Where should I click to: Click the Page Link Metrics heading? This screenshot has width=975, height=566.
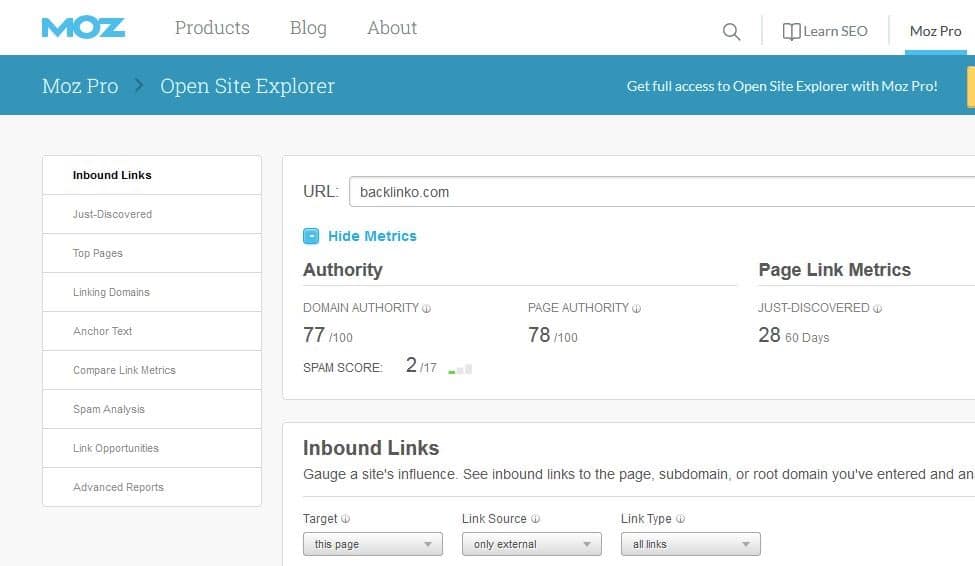tap(834, 270)
